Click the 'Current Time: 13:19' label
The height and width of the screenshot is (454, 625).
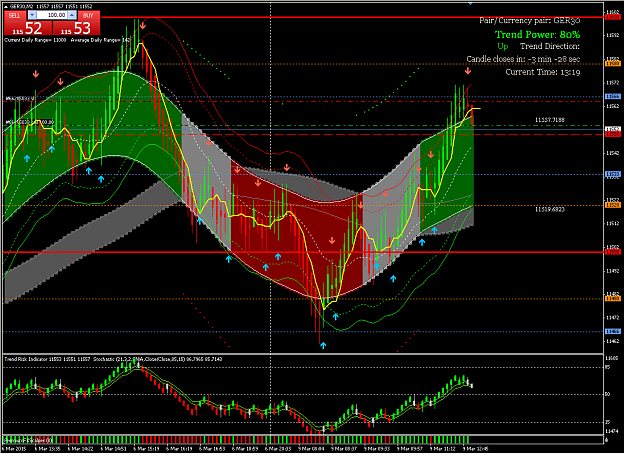pyautogui.click(x=543, y=72)
